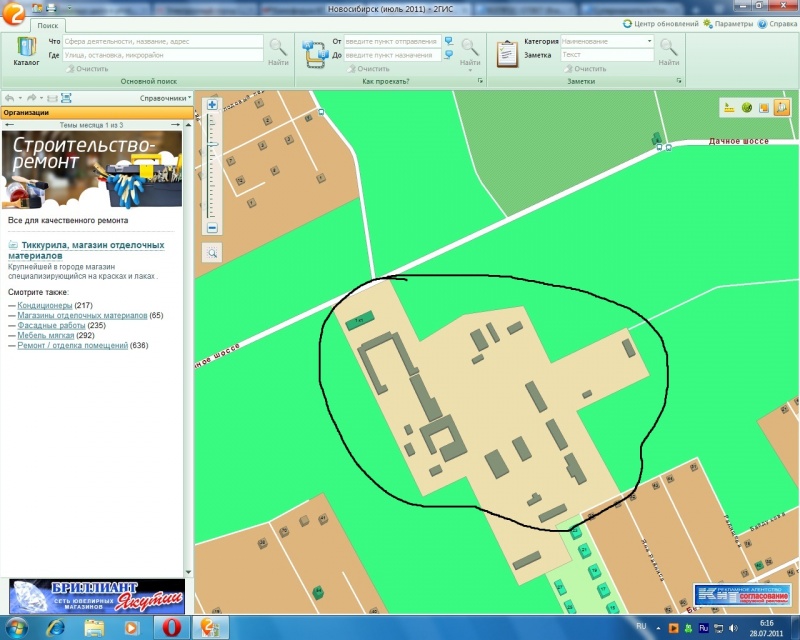Zoom out with the map minus button

point(212,228)
